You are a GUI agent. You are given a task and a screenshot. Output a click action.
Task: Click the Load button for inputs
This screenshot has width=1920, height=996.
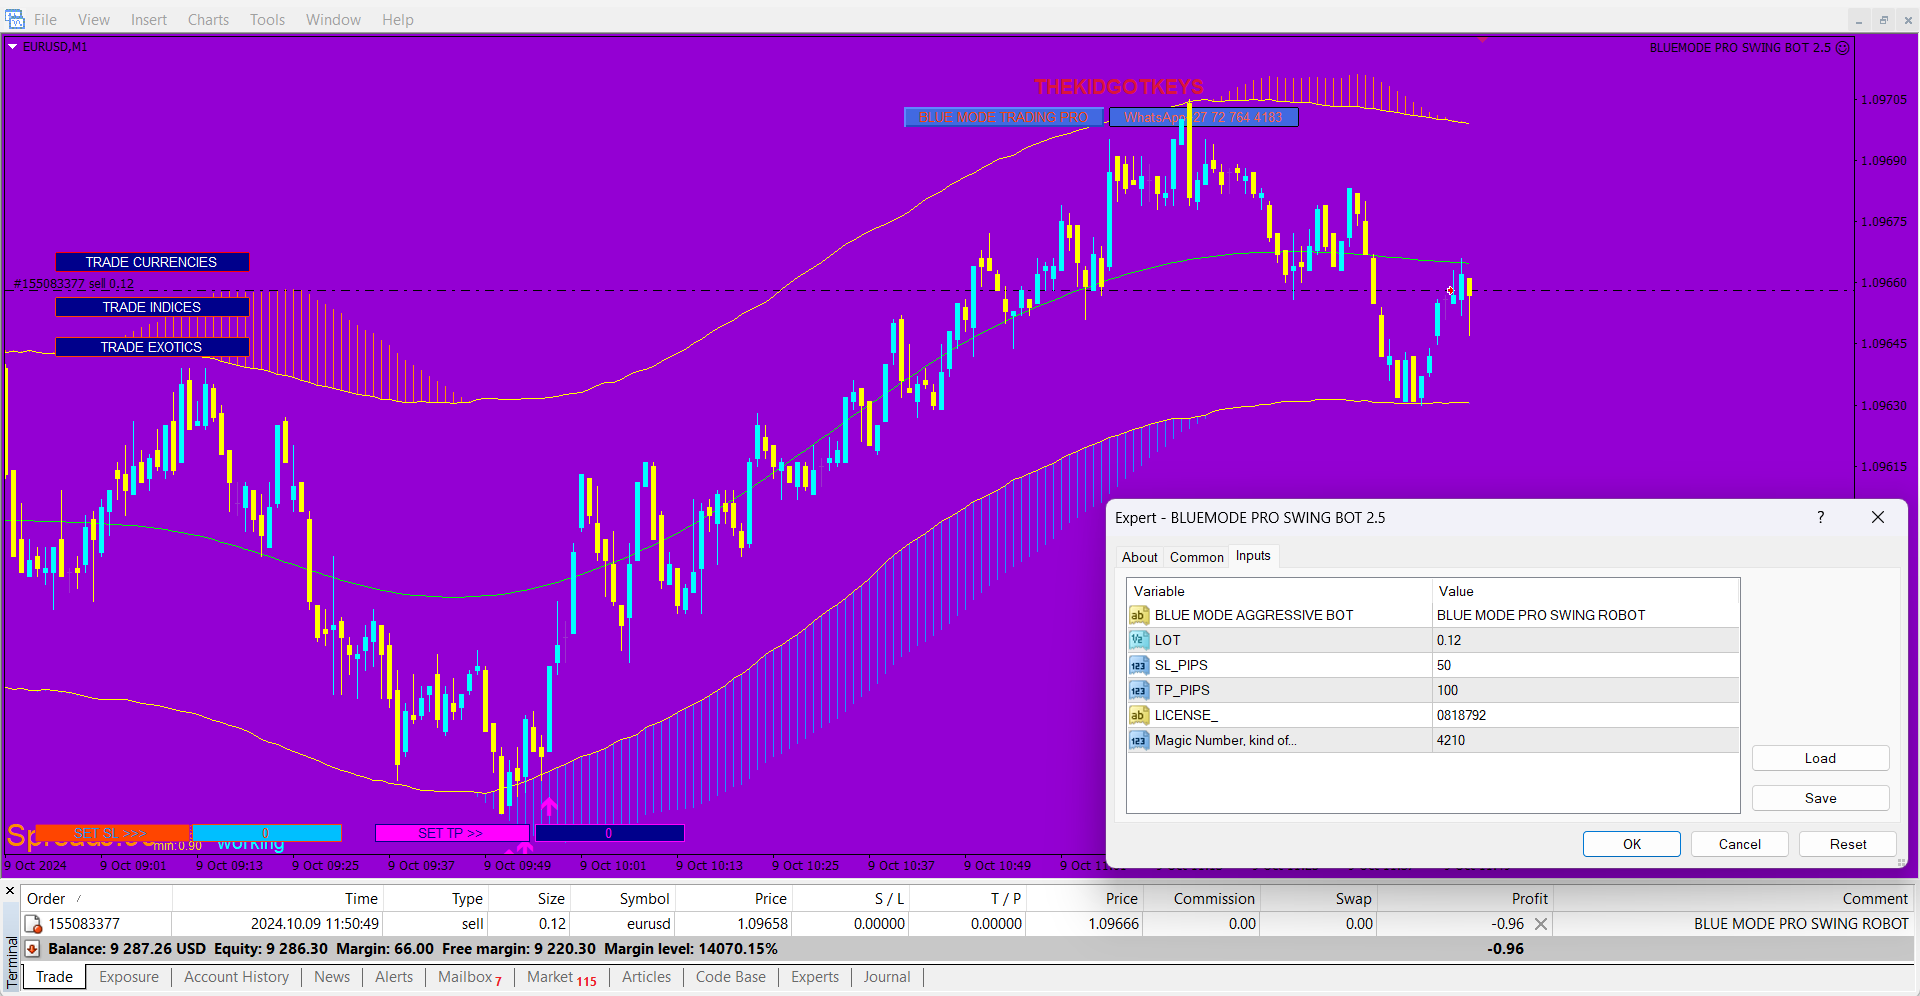click(1819, 758)
